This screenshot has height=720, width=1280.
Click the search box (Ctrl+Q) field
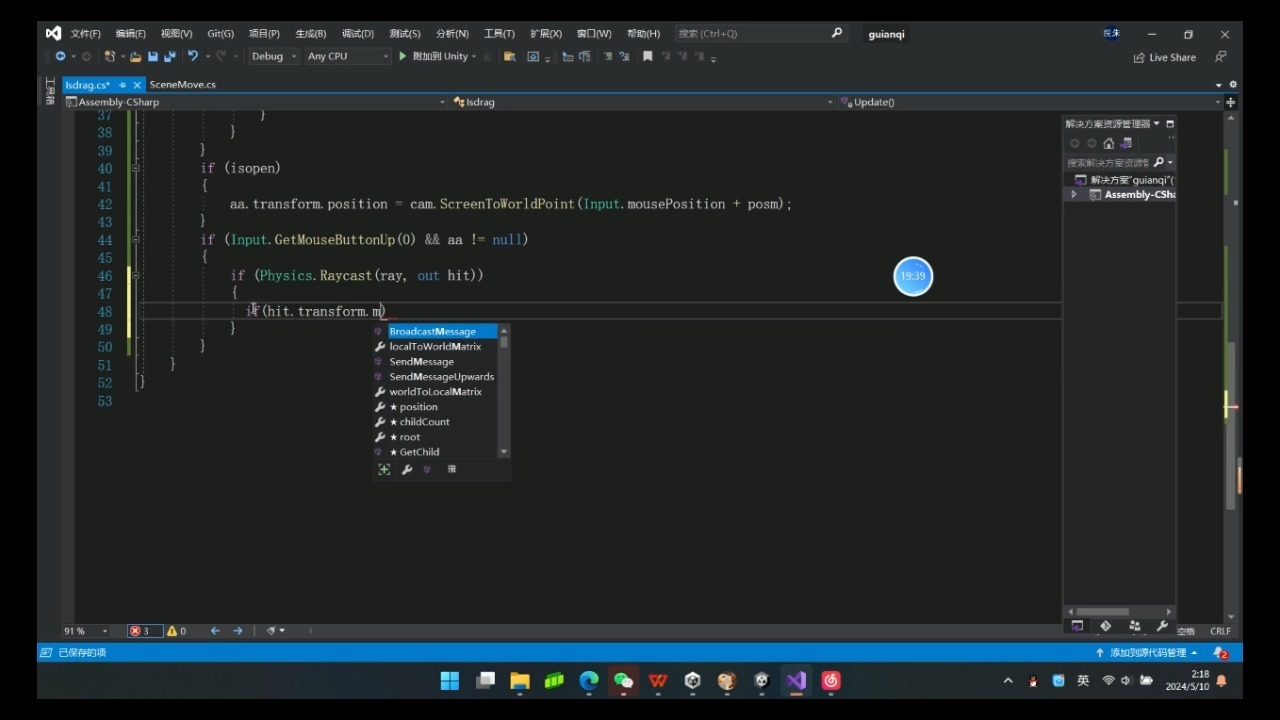pyautogui.click(x=760, y=33)
